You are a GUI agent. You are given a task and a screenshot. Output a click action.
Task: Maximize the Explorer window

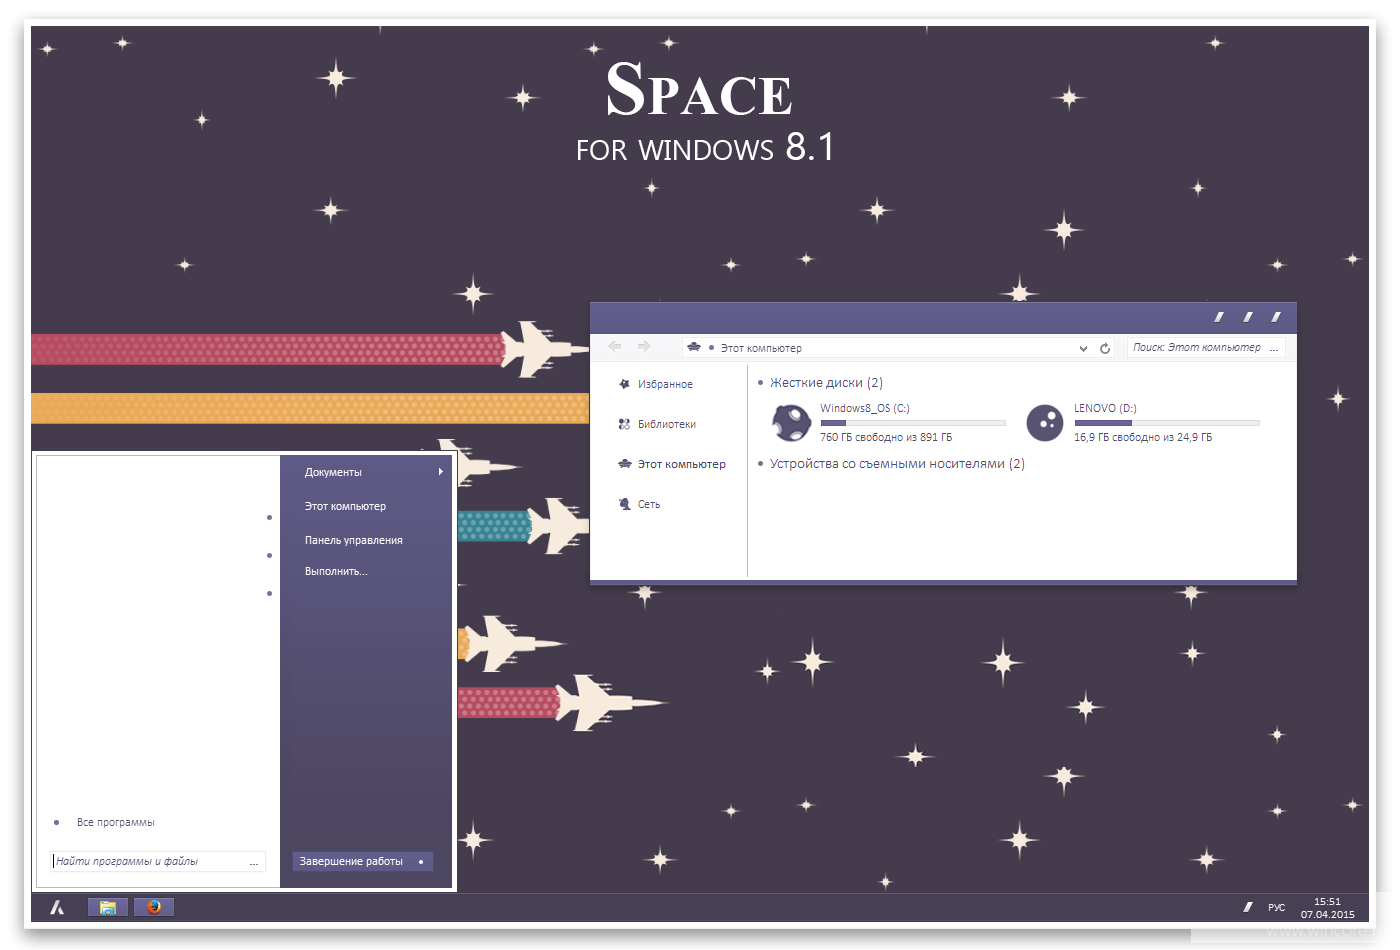1248,317
